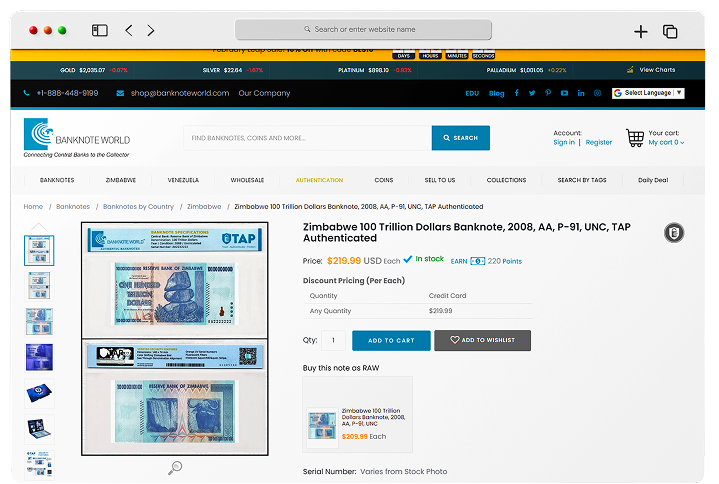
Task: Open the Twitter social icon
Action: point(532,93)
